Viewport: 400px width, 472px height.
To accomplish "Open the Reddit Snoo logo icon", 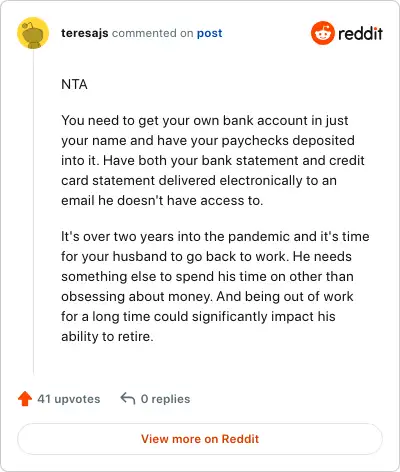I will click(322, 33).
